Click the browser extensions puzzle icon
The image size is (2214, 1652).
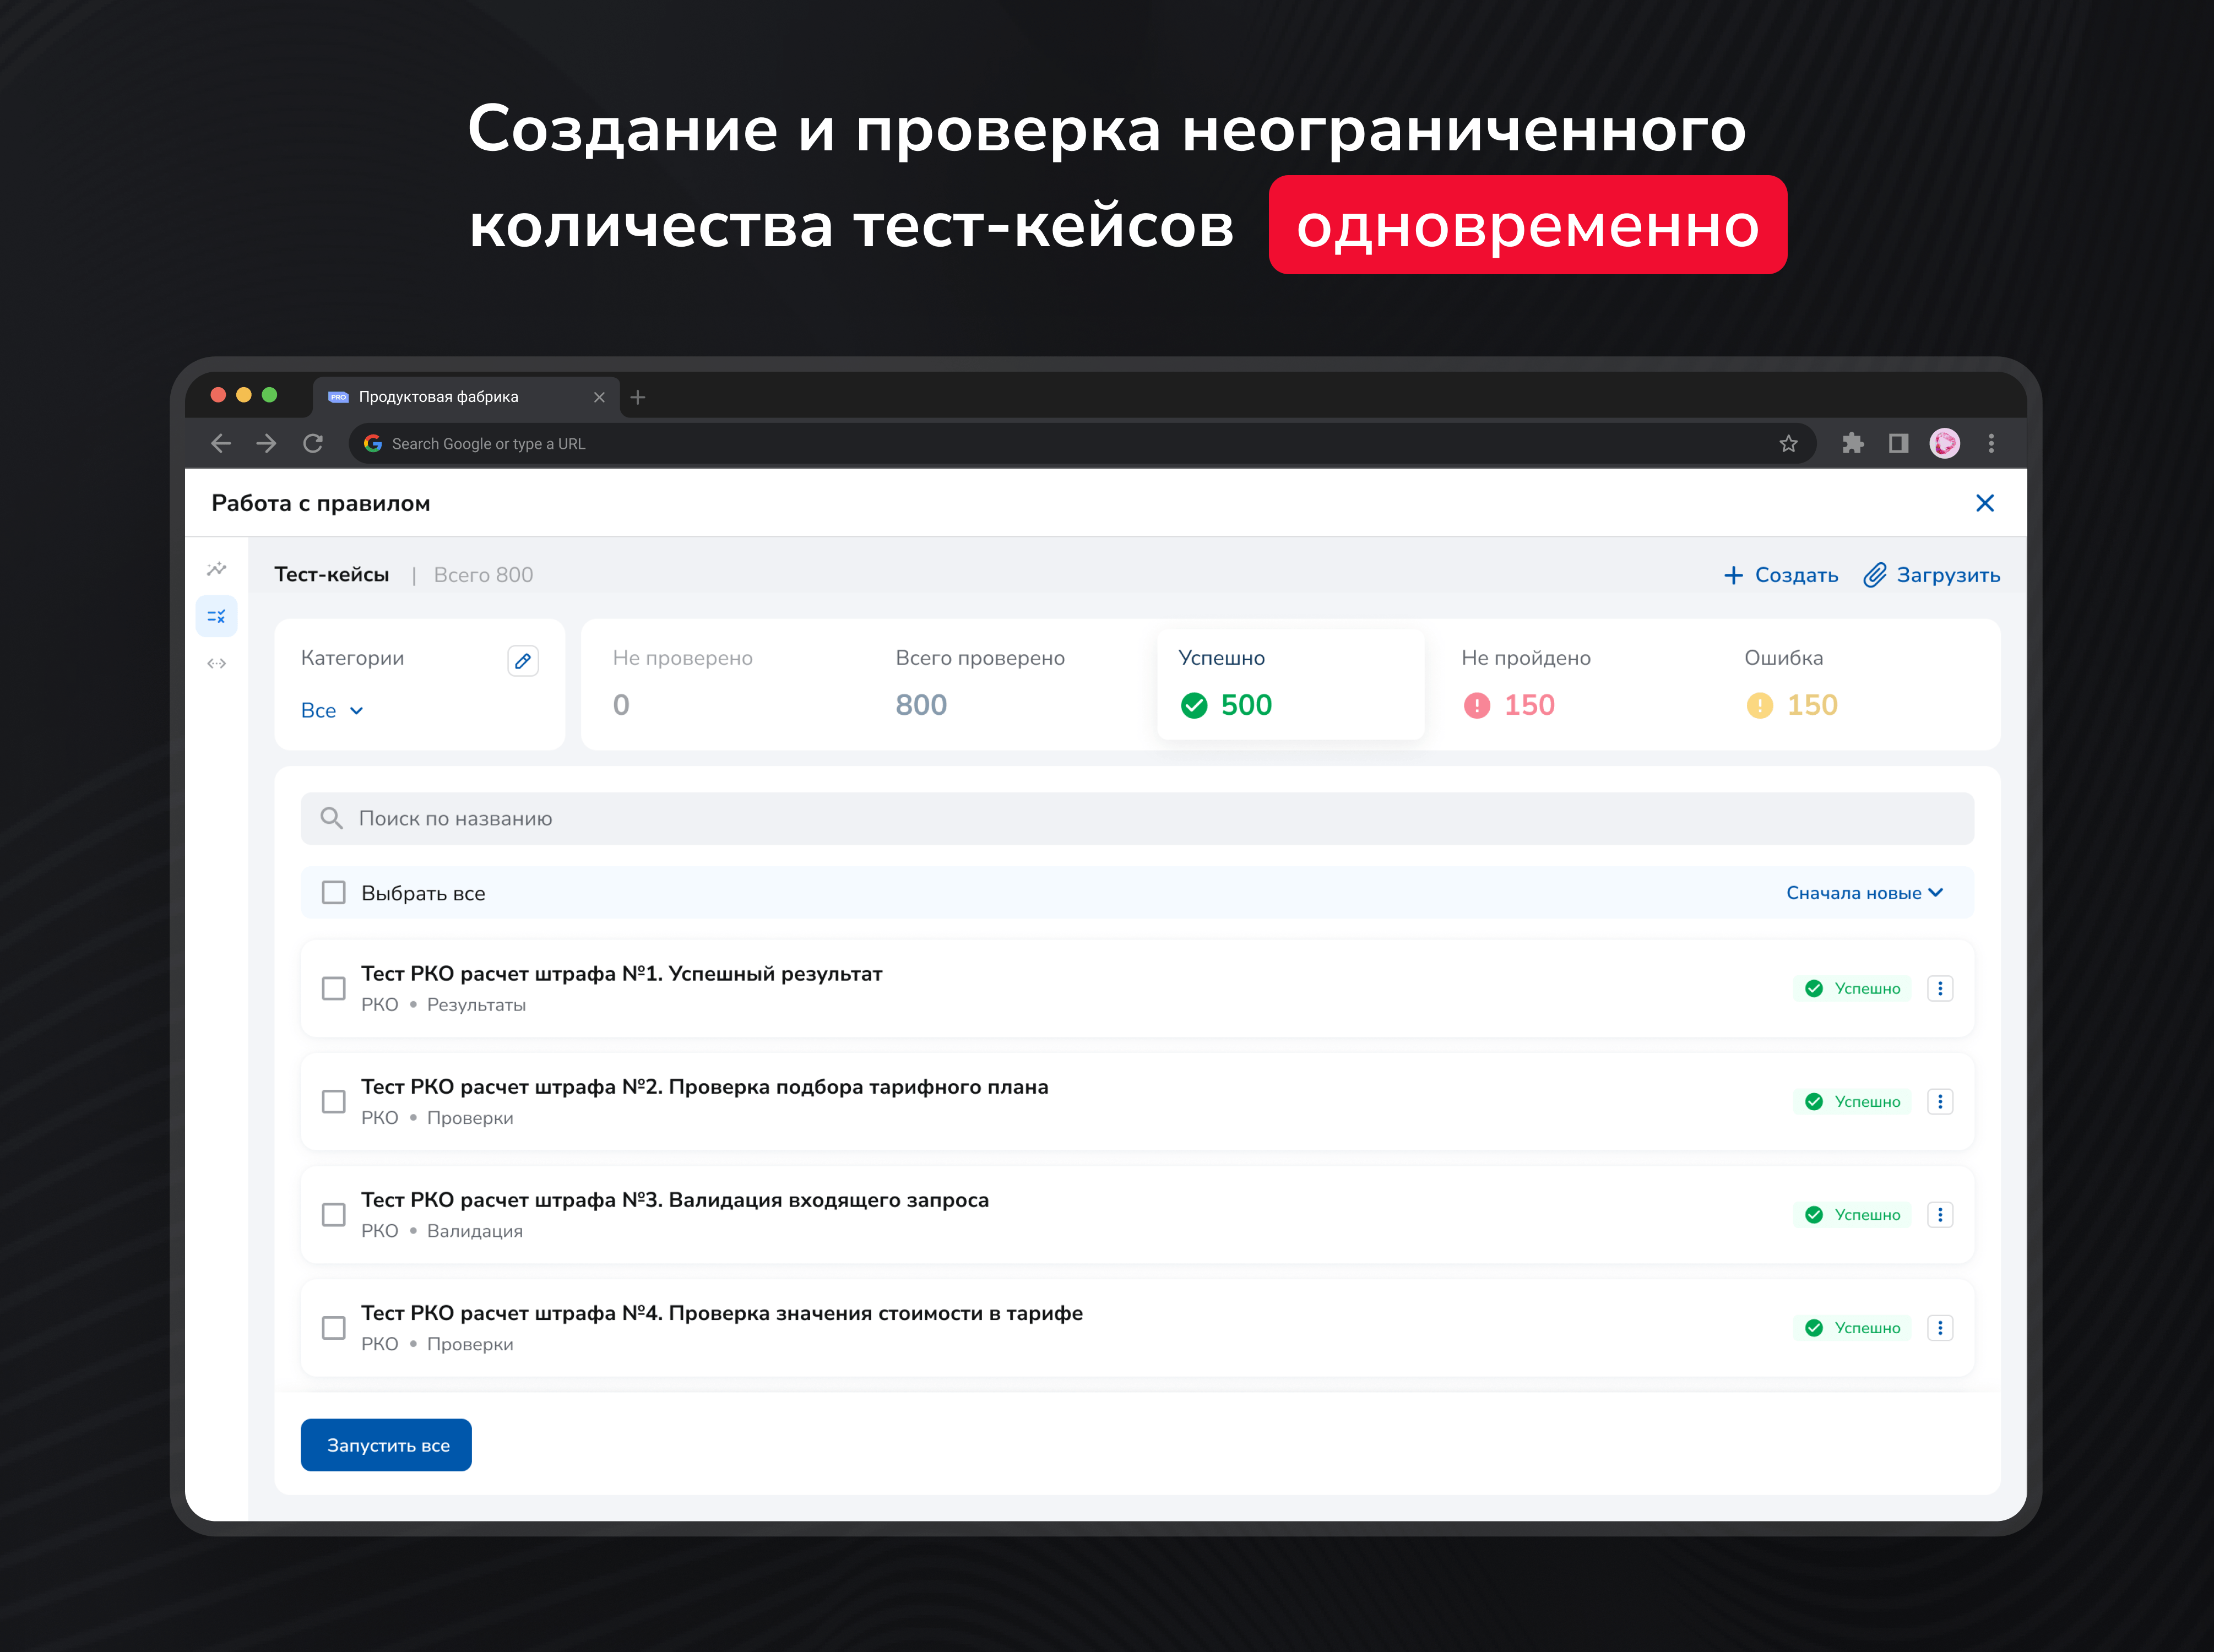click(x=1852, y=443)
